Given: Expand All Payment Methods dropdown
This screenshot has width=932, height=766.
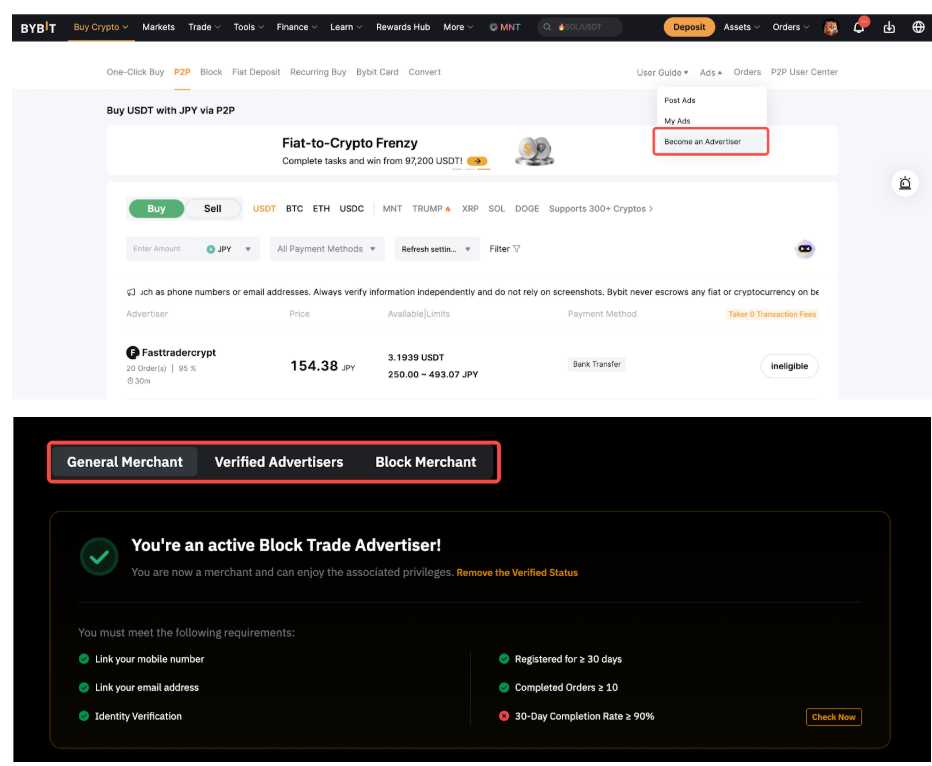Looking at the screenshot, I should [327, 249].
